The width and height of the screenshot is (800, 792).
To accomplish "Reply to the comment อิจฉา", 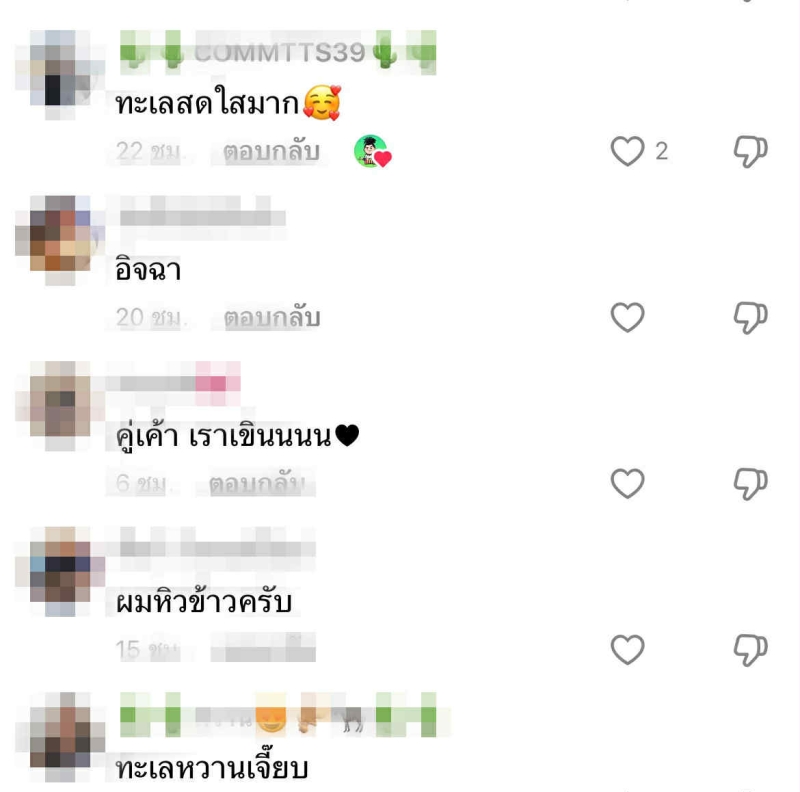I will [271, 317].
